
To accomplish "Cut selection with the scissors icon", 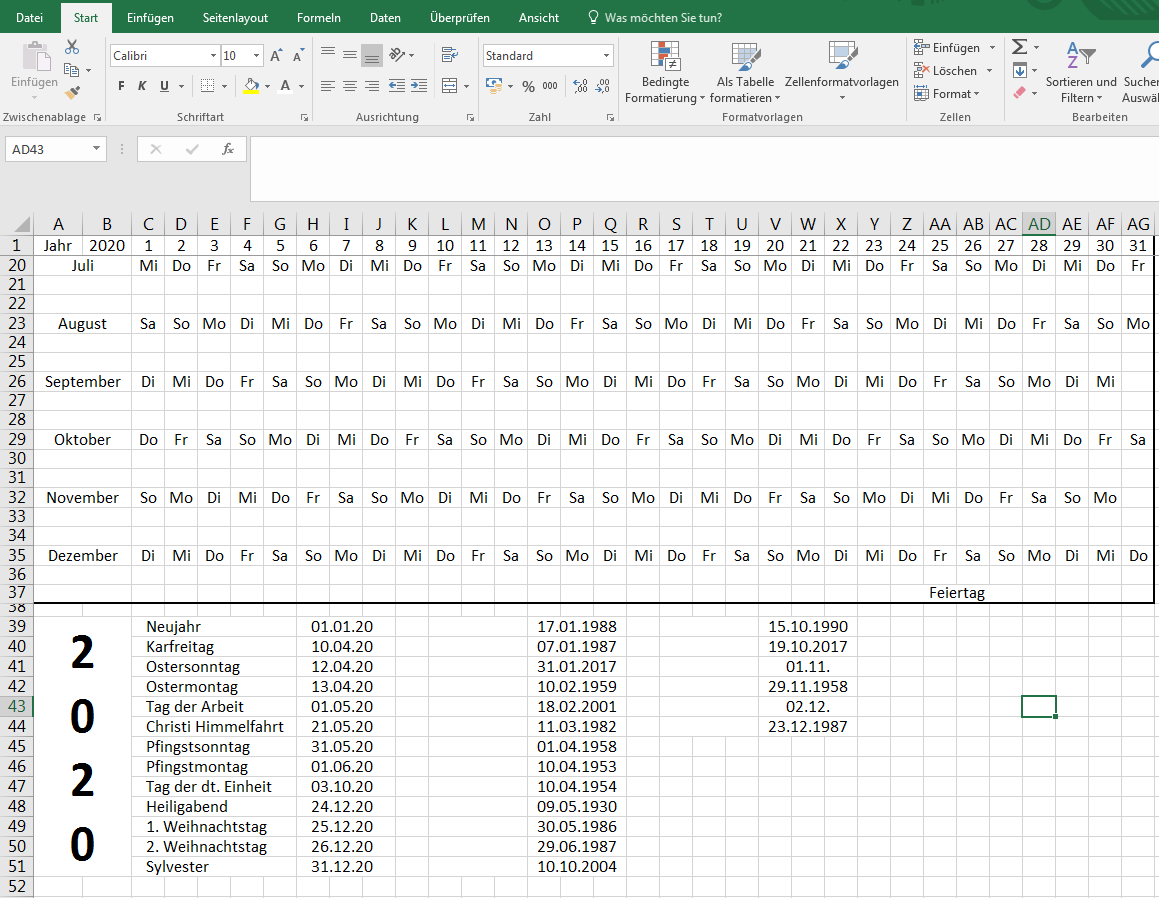I will point(72,47).
